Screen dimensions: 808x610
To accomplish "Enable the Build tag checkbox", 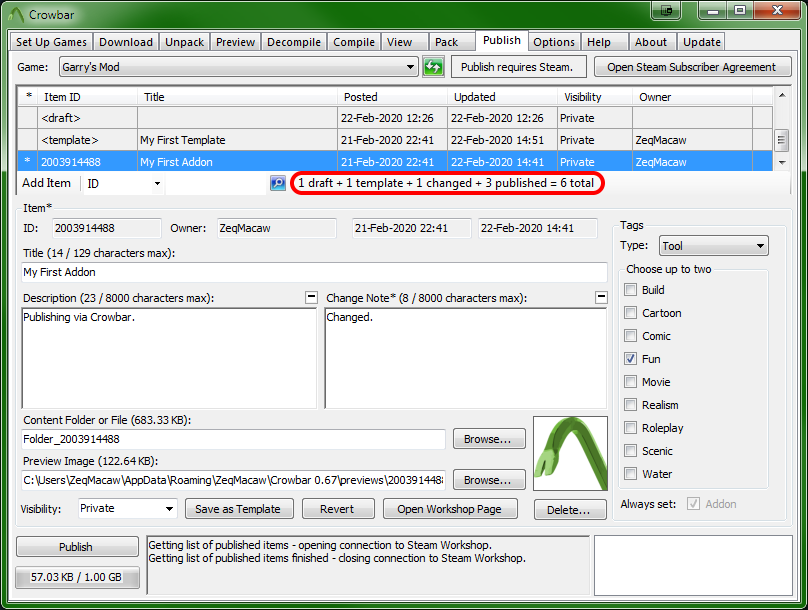I will (630, 290).
